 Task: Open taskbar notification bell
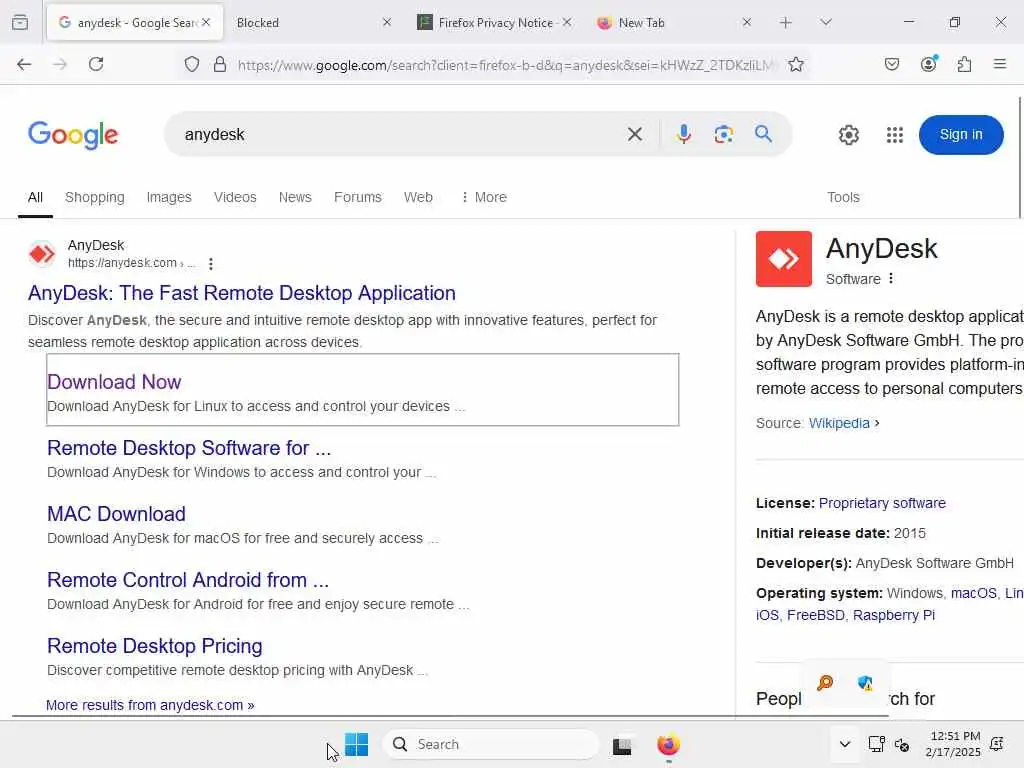tap(997, 744)
